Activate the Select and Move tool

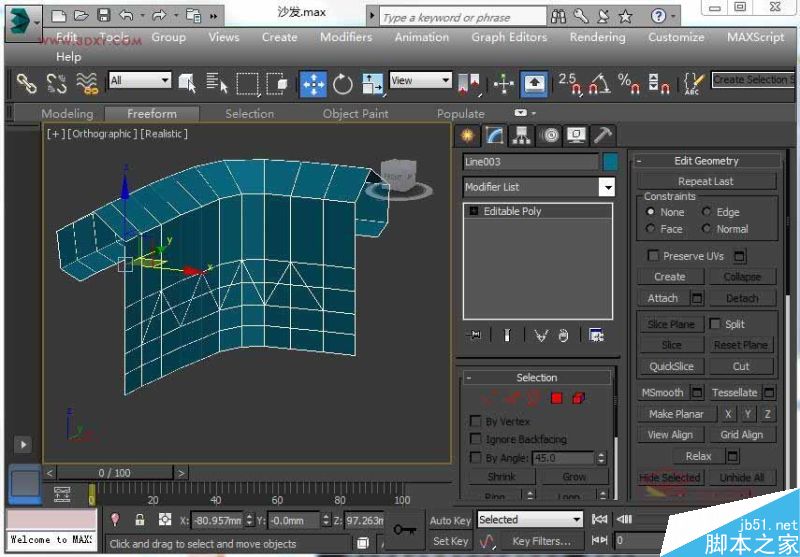click(x=313, y=84)
